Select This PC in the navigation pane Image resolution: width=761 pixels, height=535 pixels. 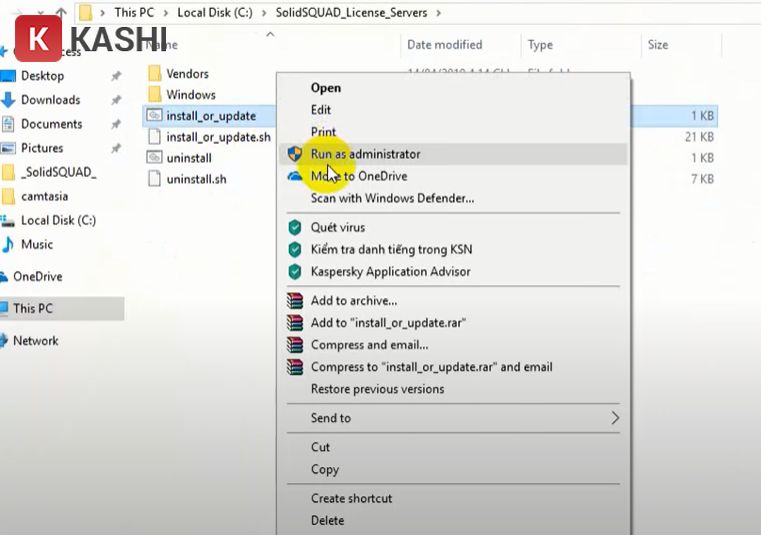tap(62, 309)
